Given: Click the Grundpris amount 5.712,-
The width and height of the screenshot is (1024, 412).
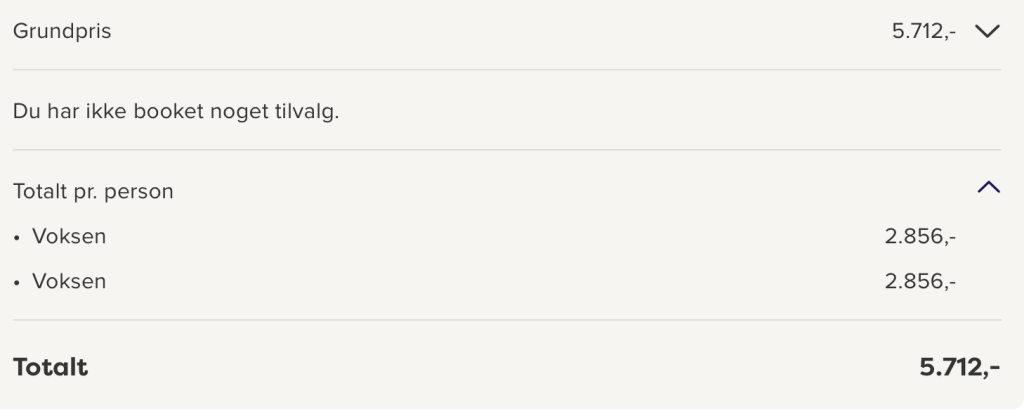Looking at the screenshot, I should (924, 32).
